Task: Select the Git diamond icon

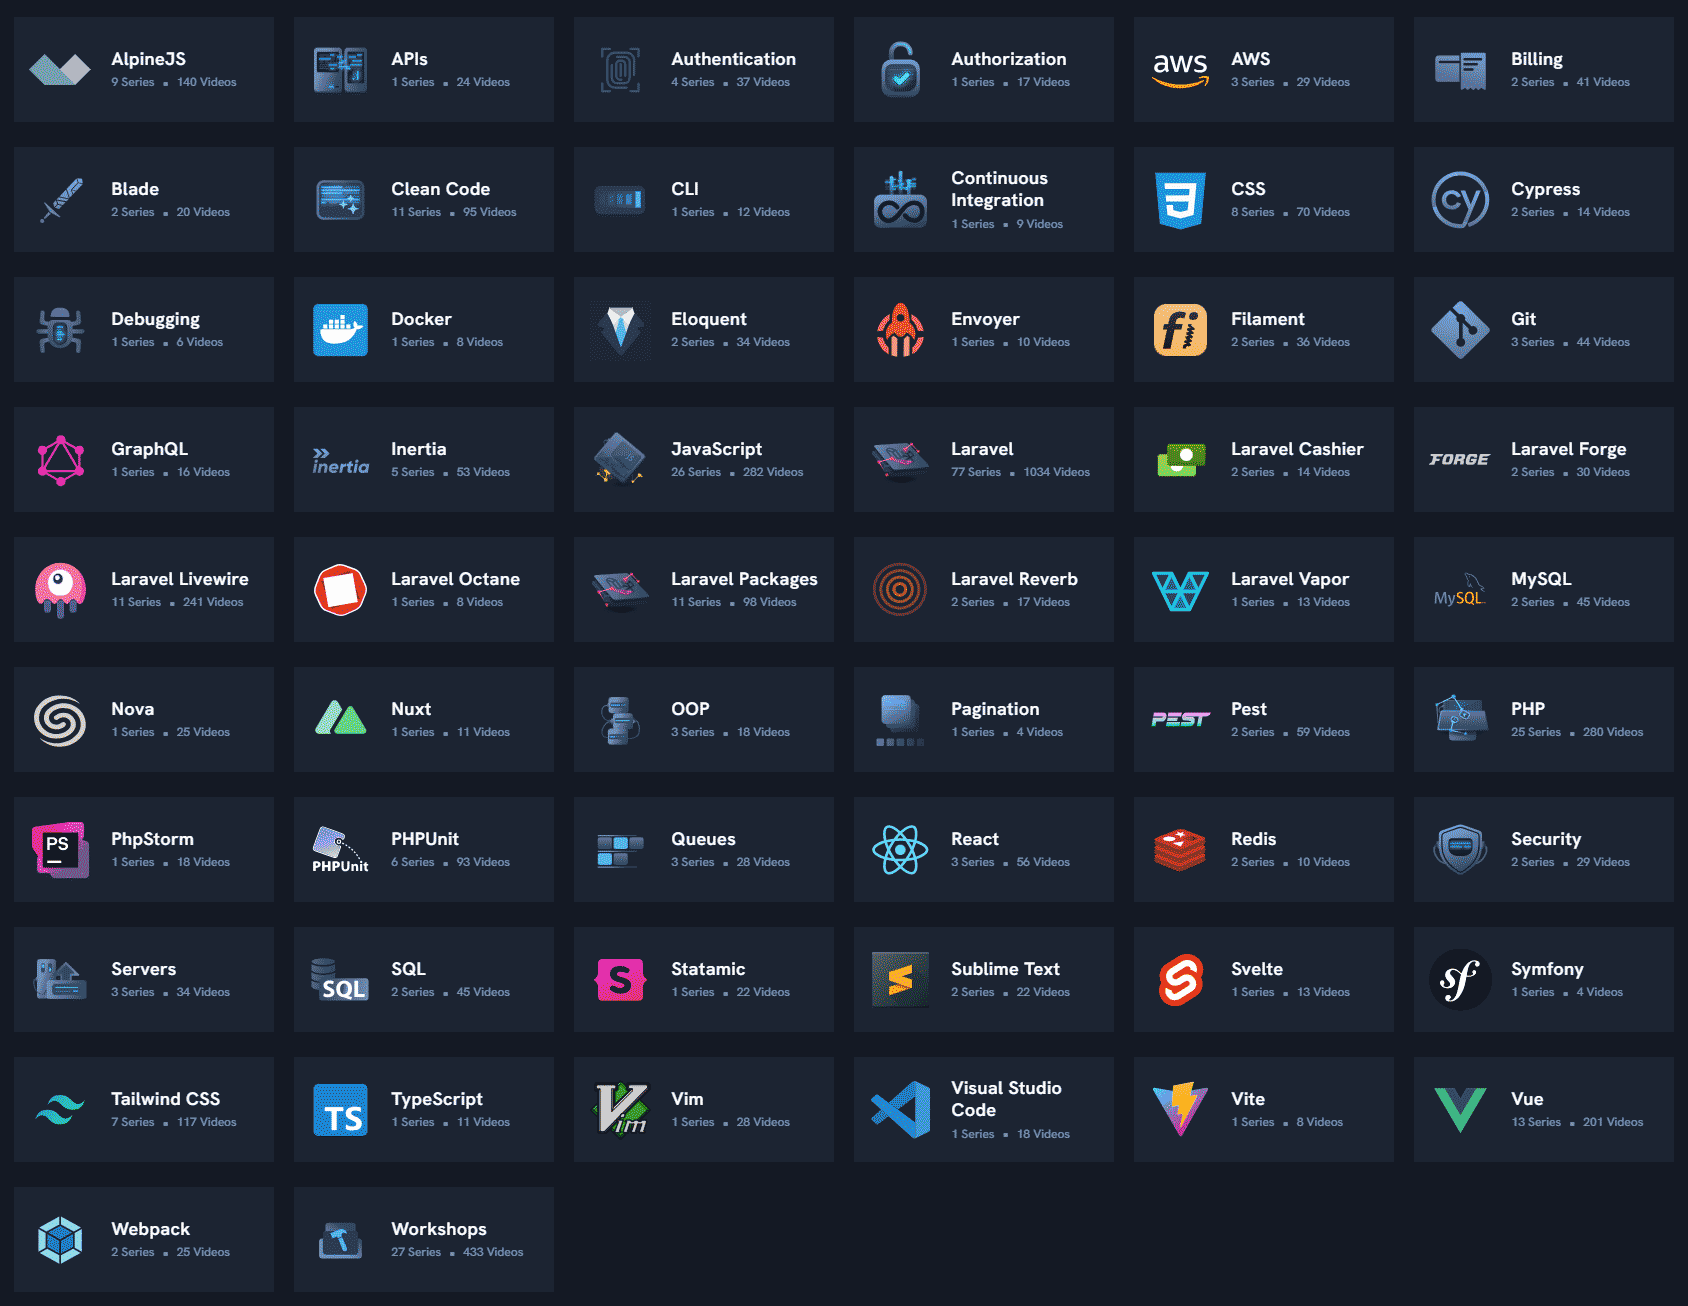Action: (1460, 330)
